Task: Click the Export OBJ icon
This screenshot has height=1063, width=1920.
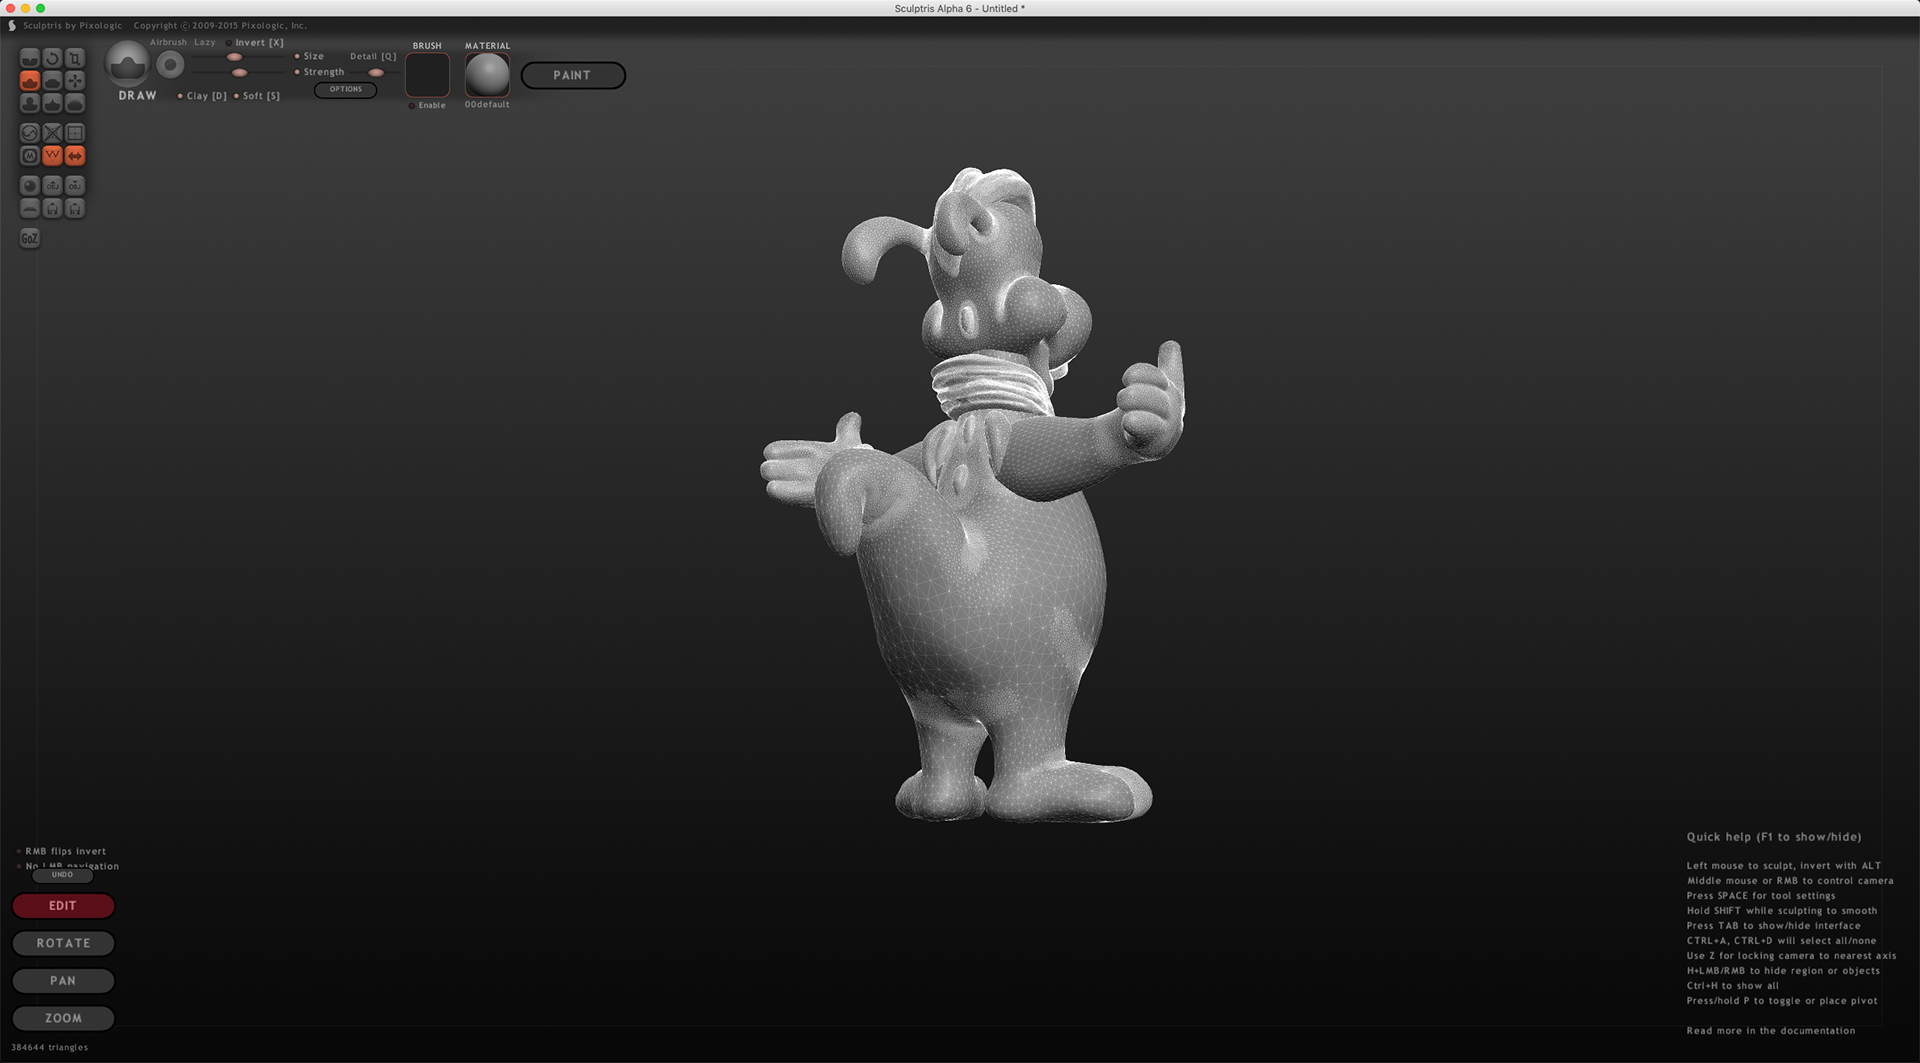Action: click(x=75, y=186)
